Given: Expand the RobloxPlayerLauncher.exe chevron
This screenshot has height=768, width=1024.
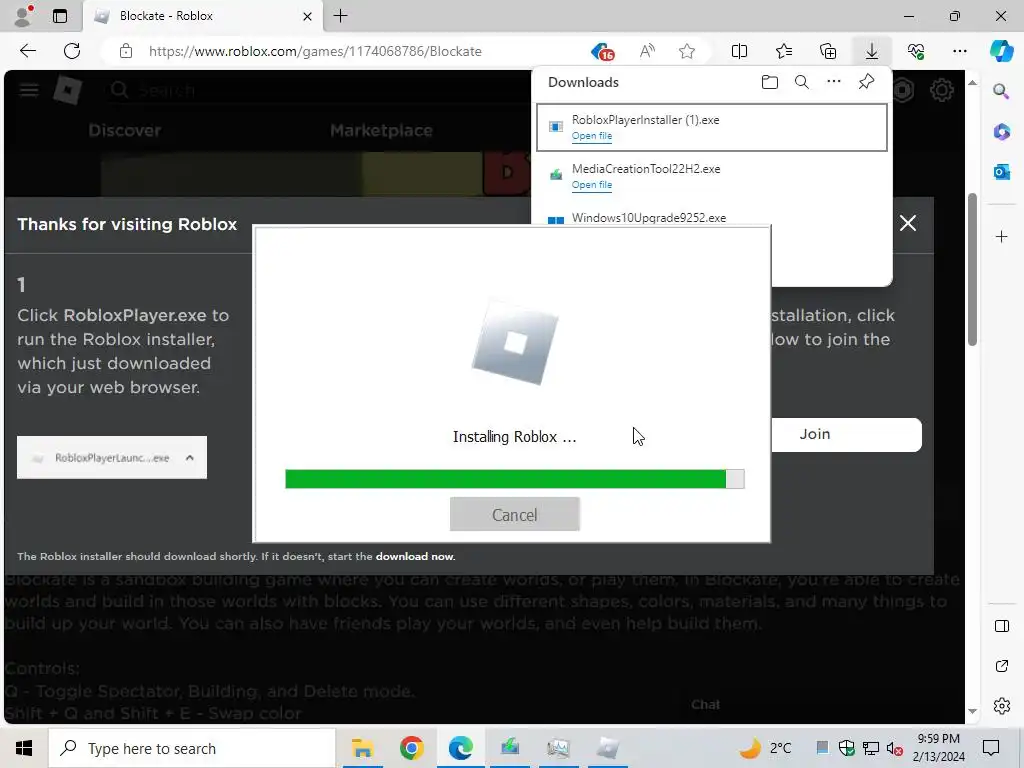Looking at the screenshot, I should (189, 458).
